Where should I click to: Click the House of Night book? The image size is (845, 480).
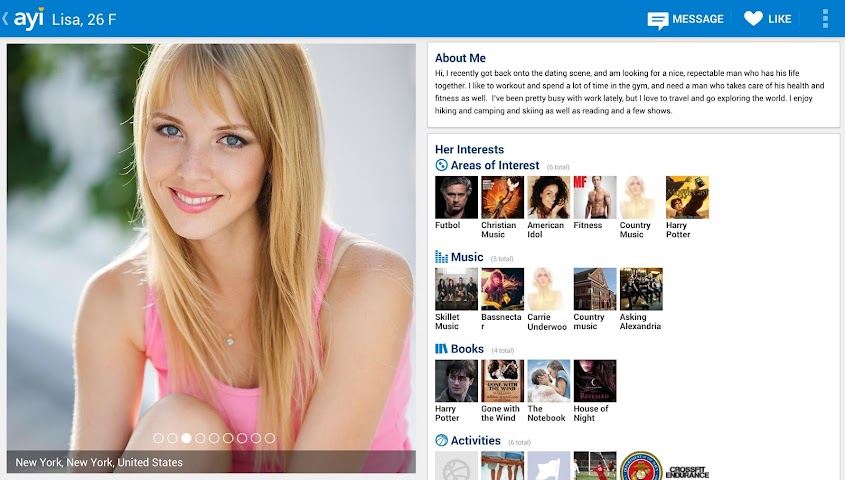click(x=594, y=381)
